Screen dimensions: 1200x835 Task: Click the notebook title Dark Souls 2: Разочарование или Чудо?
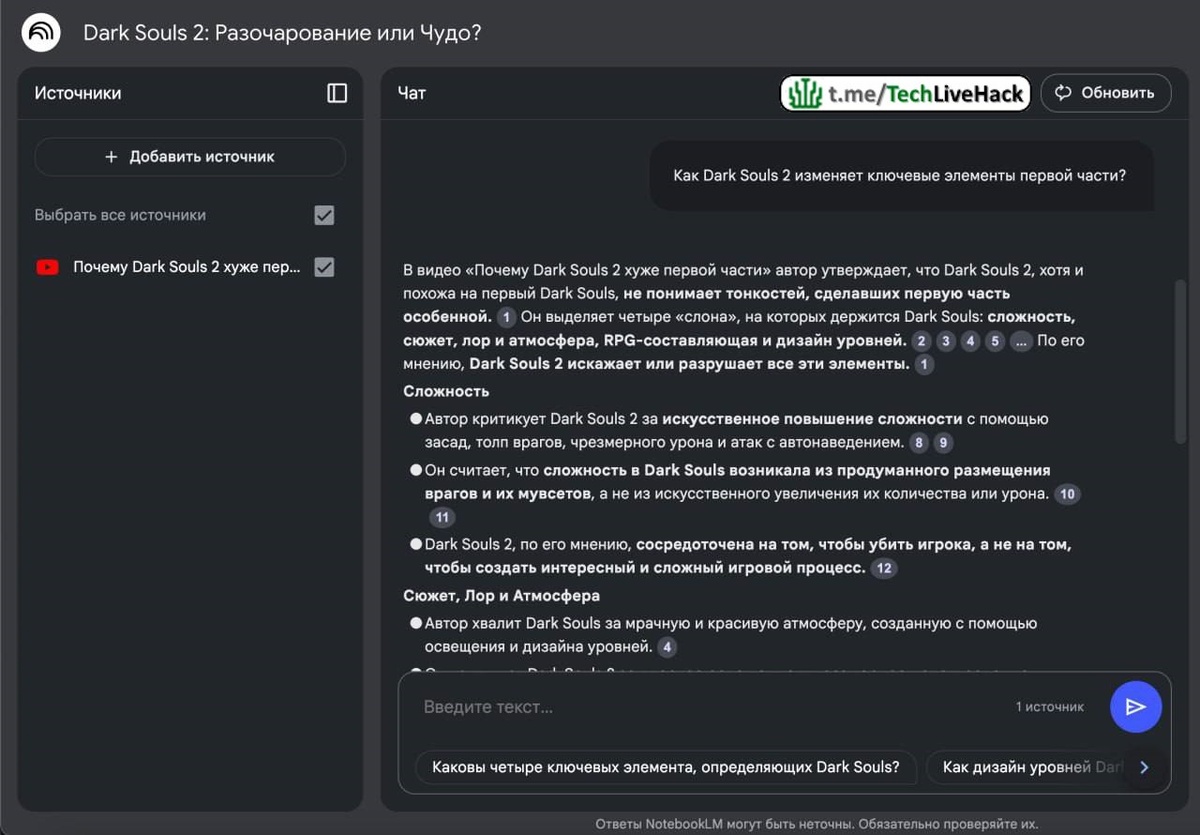[x=282, y=33]
